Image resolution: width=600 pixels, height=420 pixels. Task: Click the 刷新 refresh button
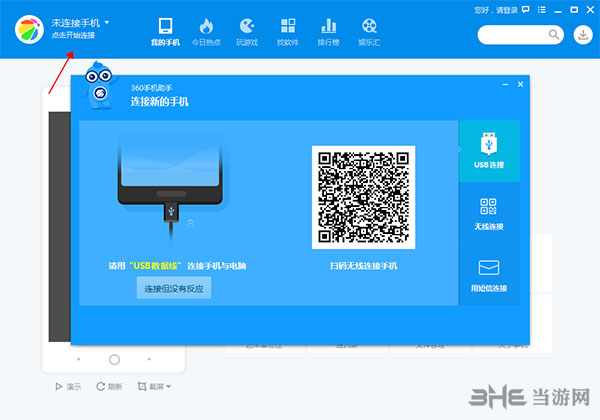pyautogui.click(x=109, y=386)
